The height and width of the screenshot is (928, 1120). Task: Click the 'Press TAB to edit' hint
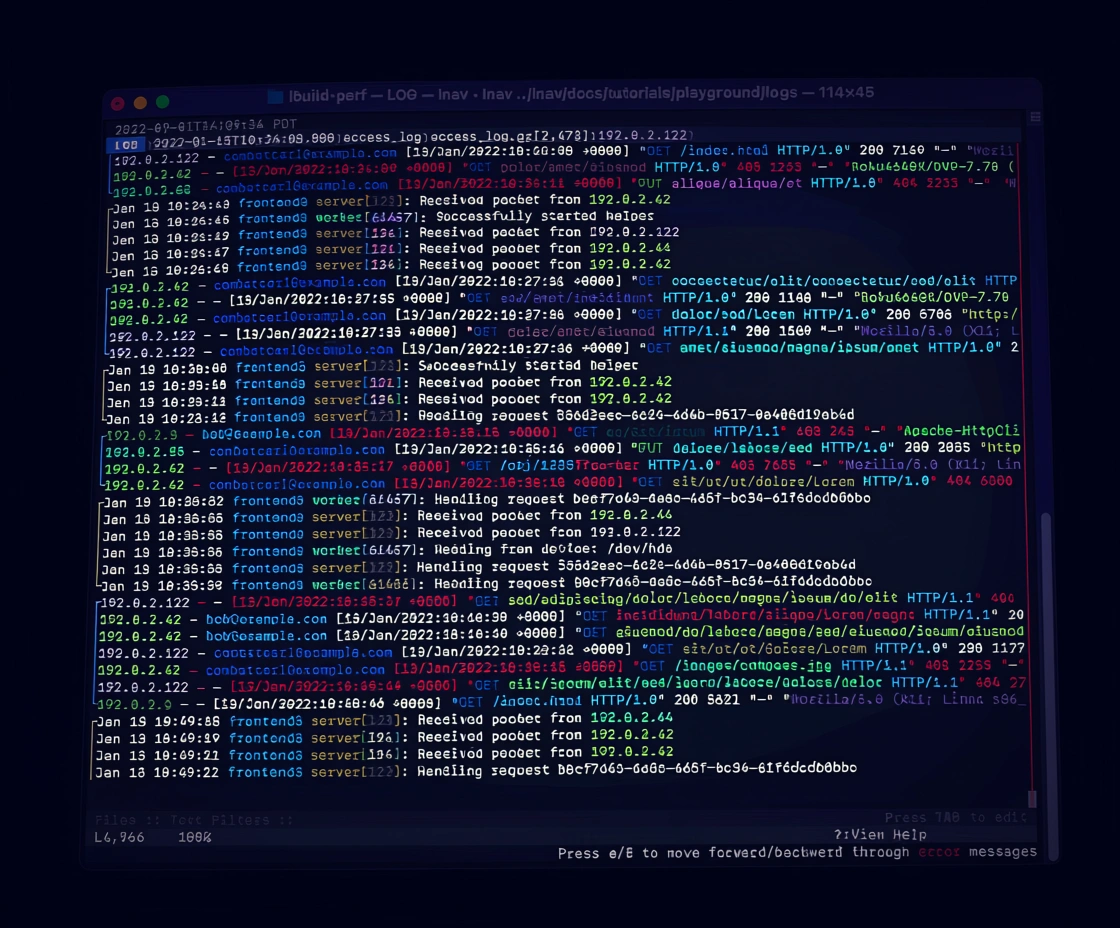955,818
